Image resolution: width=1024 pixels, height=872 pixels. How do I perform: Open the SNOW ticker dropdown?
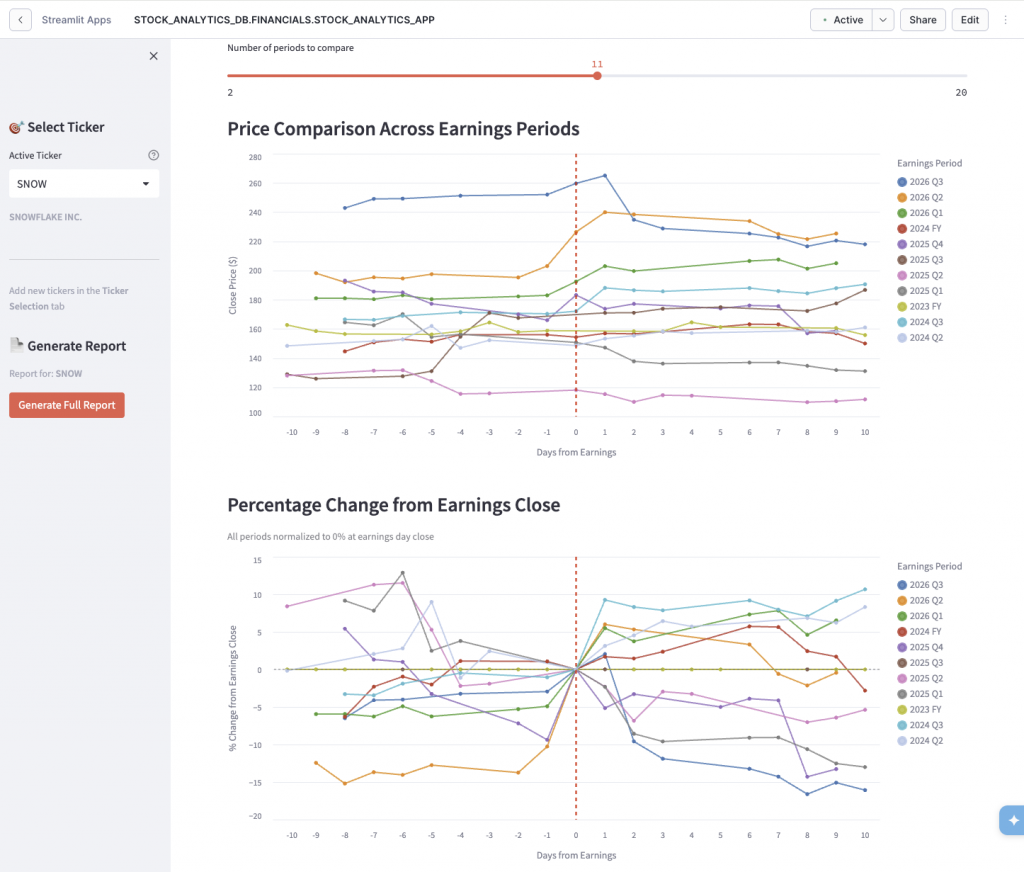point(84,184)
